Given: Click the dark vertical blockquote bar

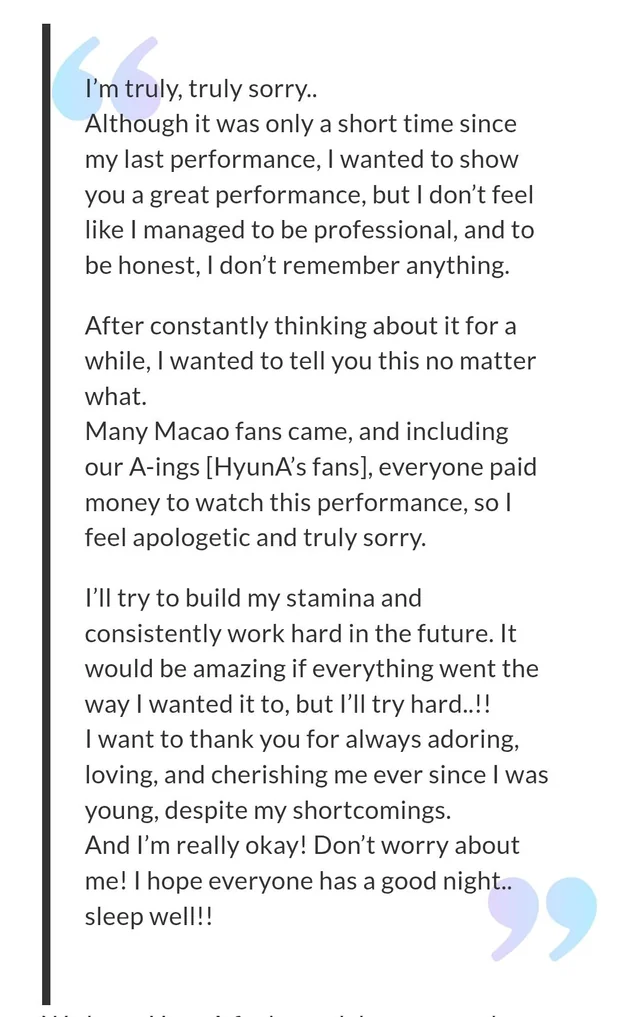Looking at the screenshot, I should tap(46, 510).
